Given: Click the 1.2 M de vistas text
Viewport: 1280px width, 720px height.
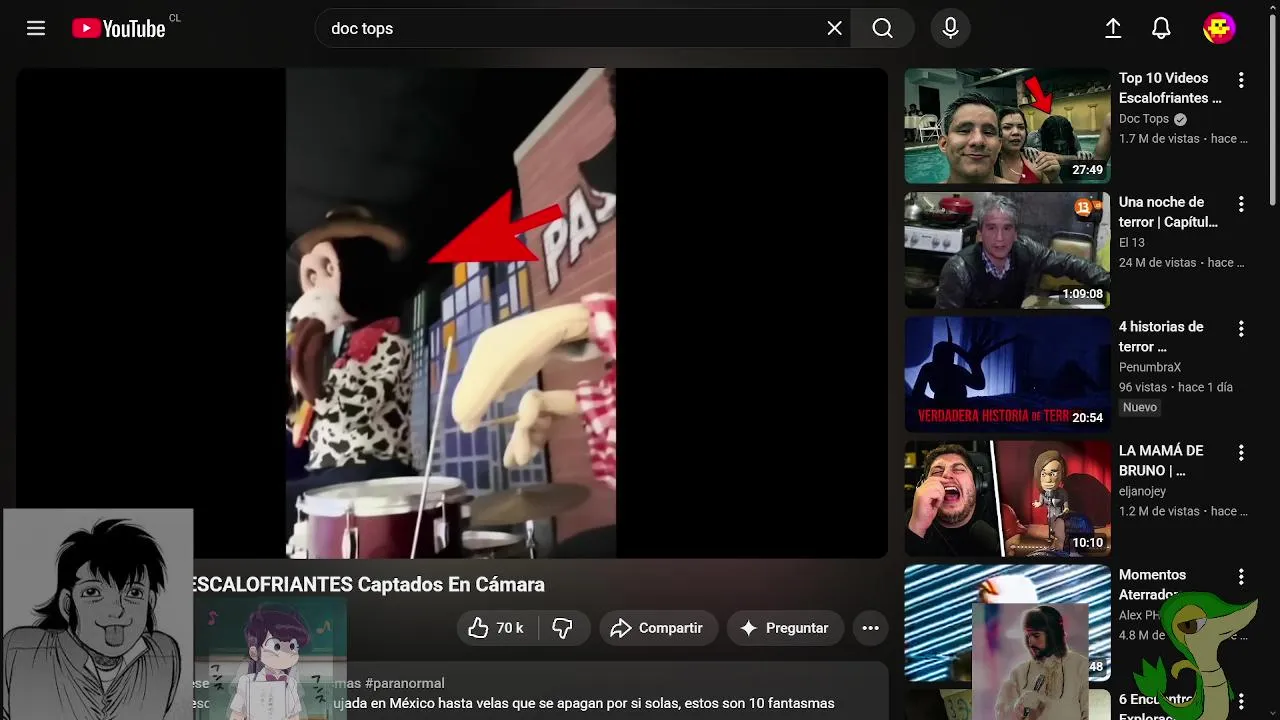Looking at the screenshot, I should click(x=1159, y=511).
